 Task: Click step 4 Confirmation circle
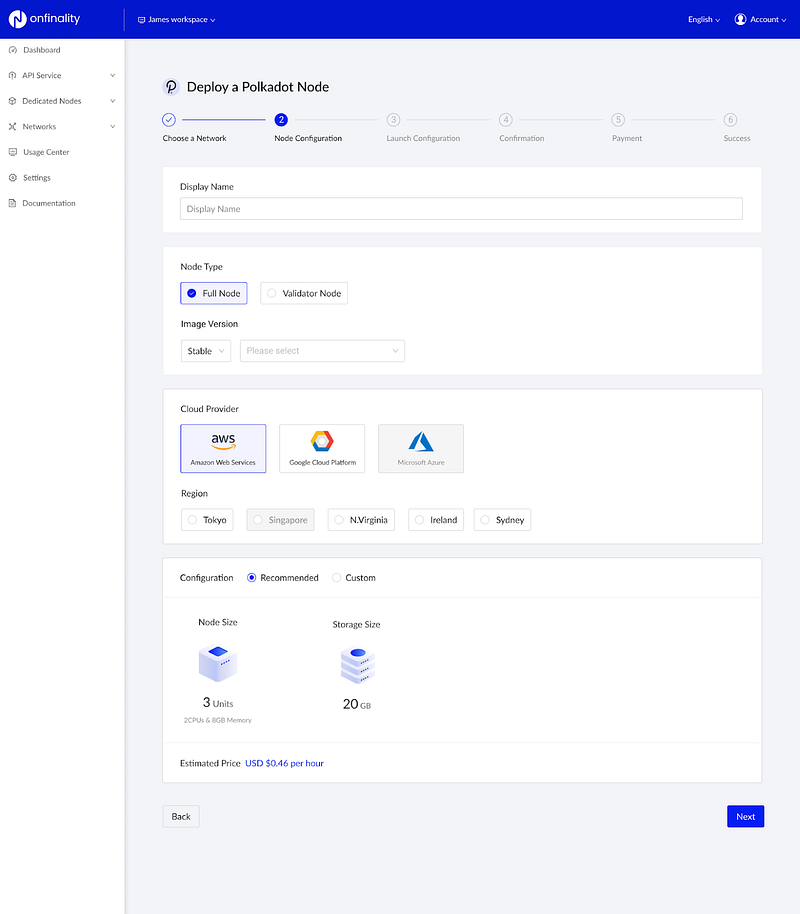pyautogui.click(x=506, y=119)
